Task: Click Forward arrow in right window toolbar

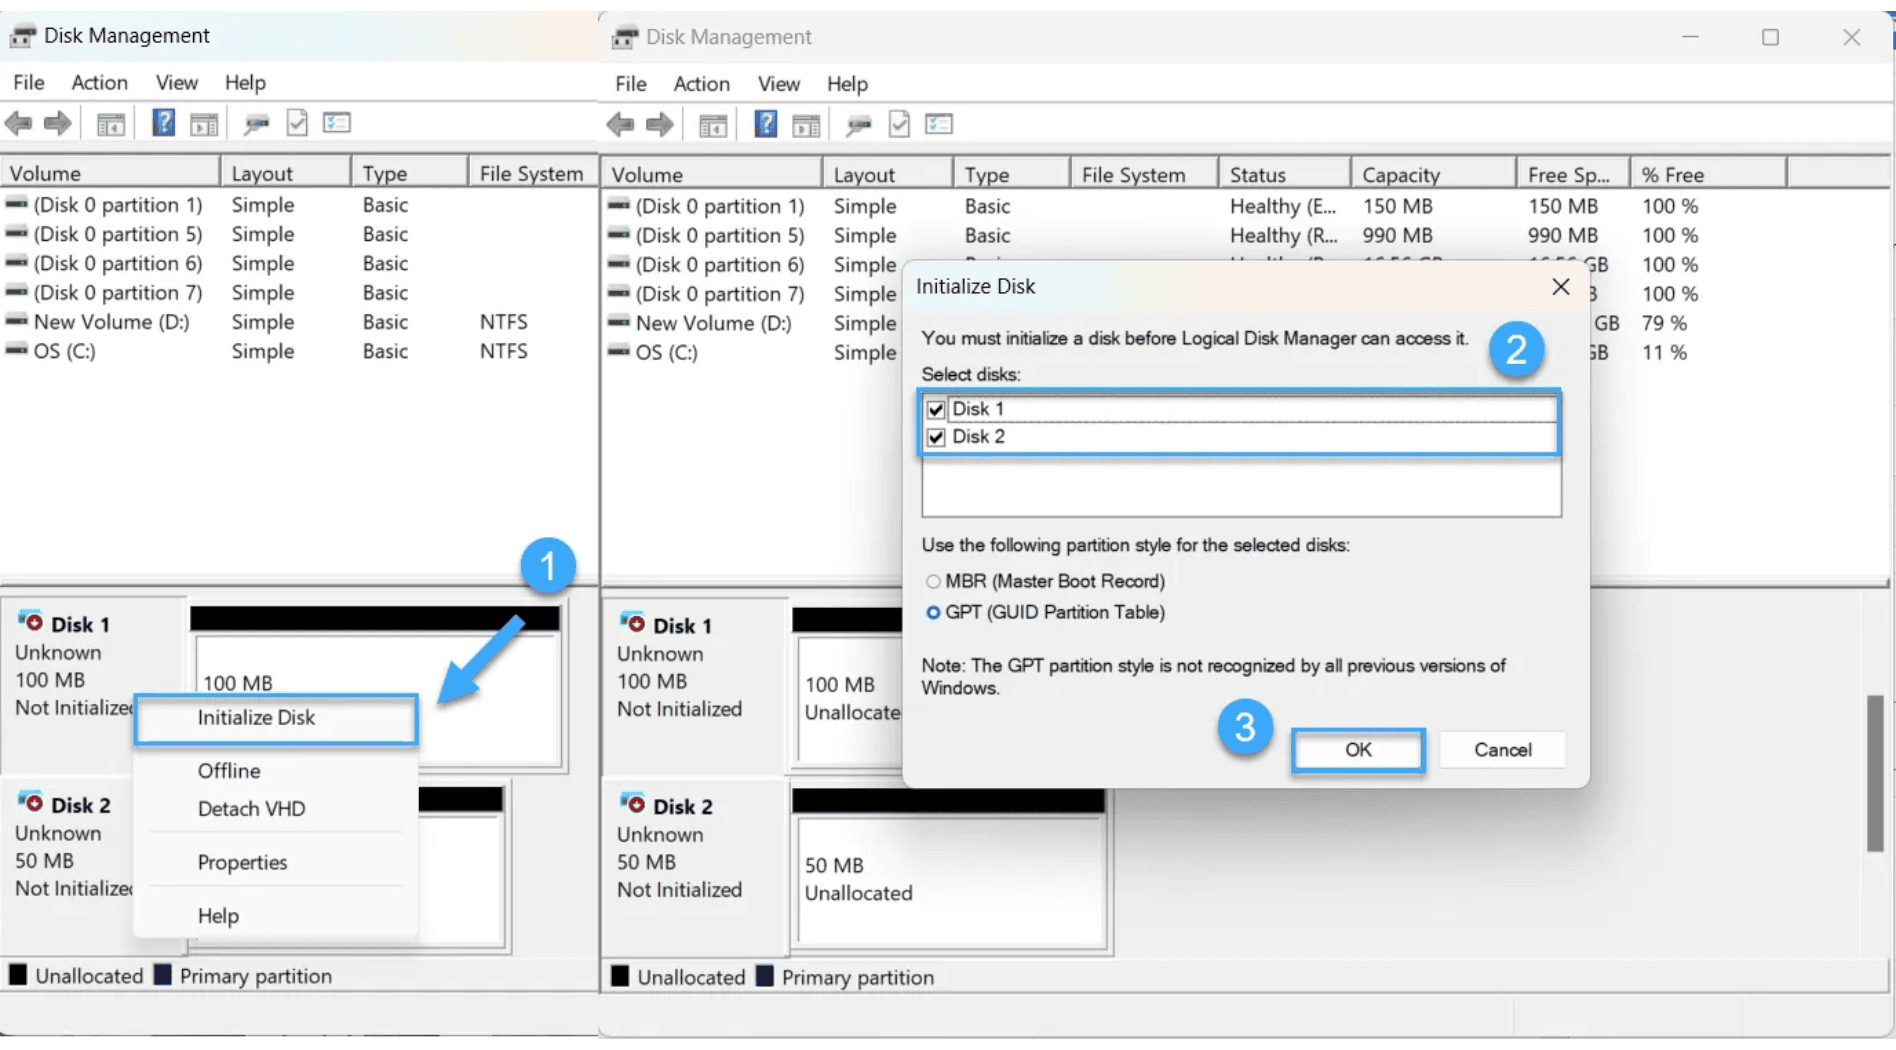Action: coord(660,125)
